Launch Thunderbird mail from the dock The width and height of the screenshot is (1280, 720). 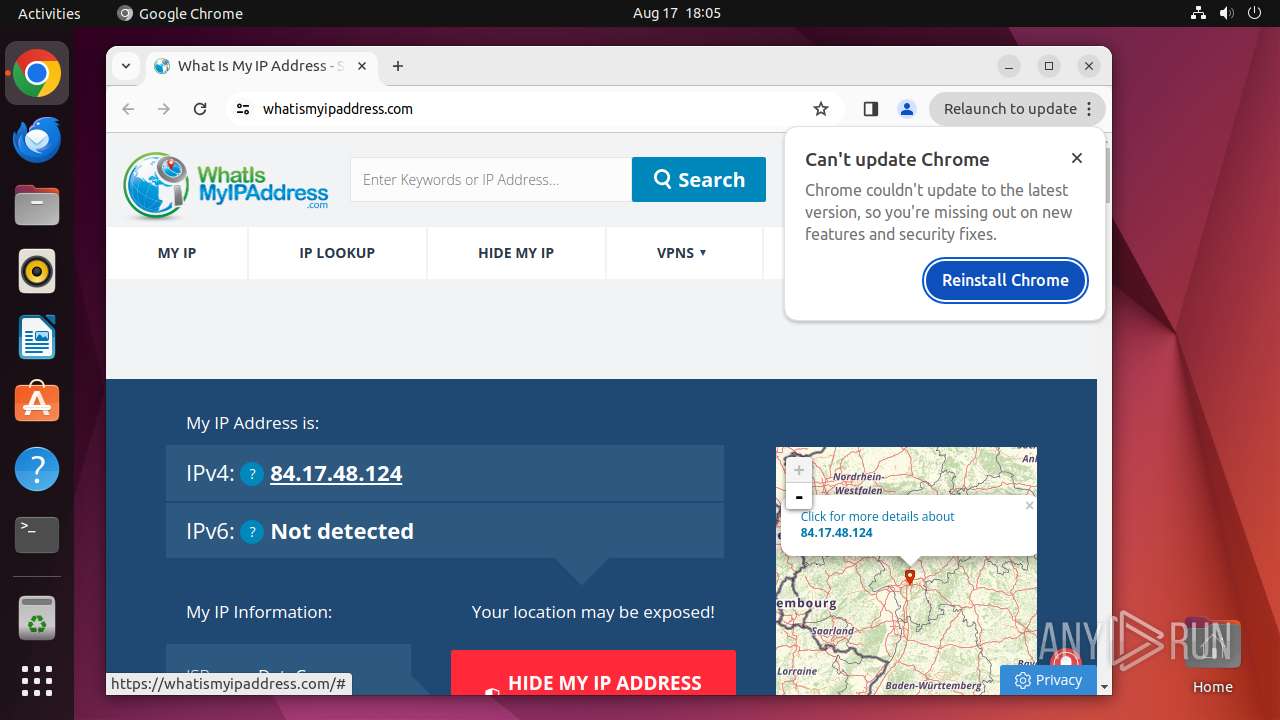point(37,139)
